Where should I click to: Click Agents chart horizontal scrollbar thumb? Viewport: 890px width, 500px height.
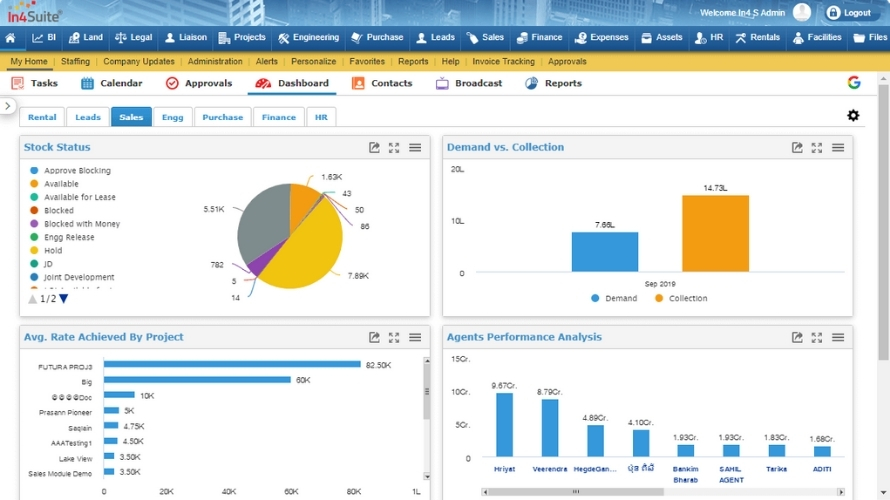(x=576, y=491)
